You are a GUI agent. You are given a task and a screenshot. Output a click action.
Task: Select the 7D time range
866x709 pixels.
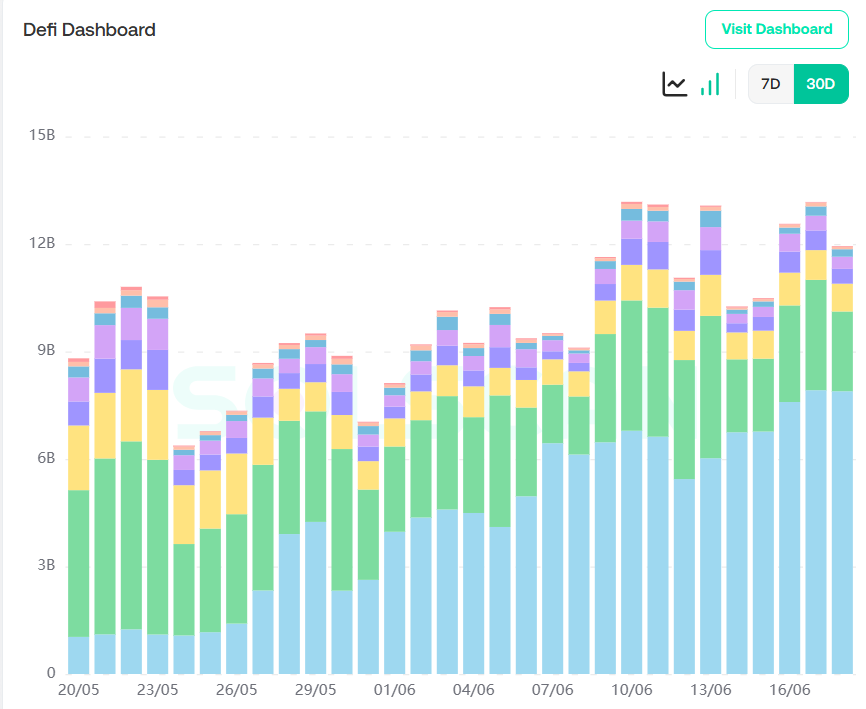[x=770, y=84]
